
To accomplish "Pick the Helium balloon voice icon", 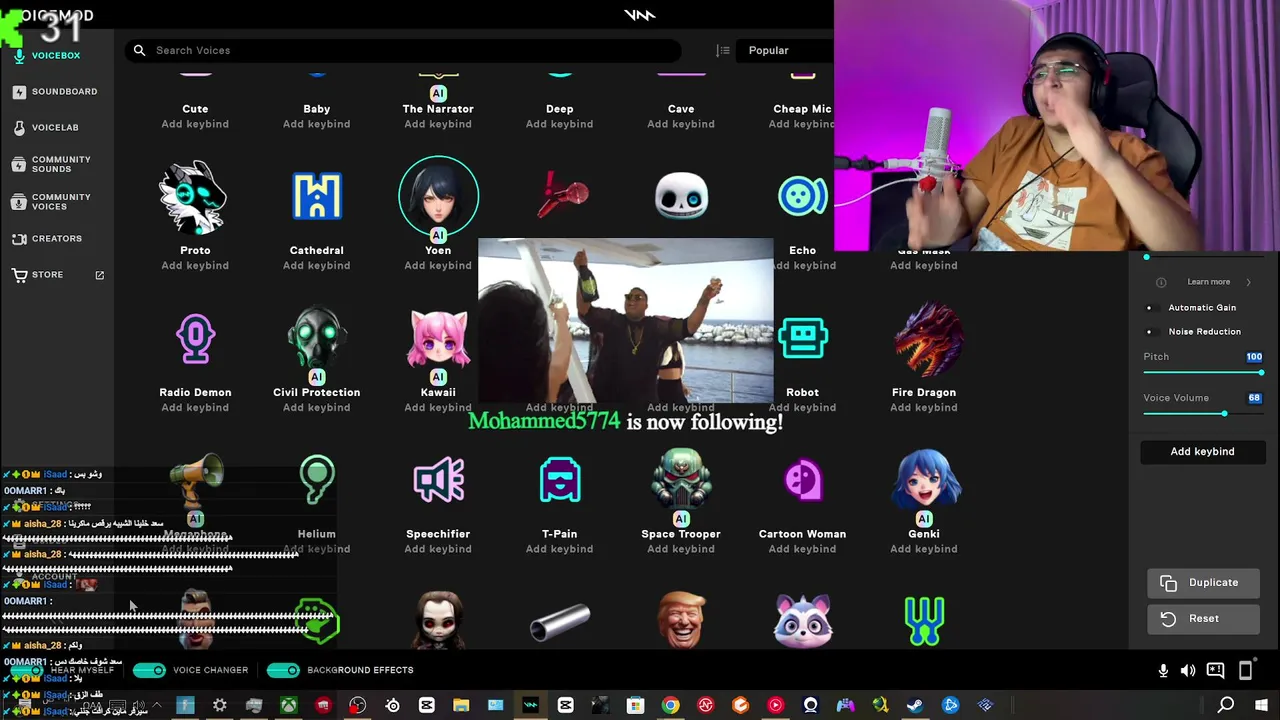I will (x=317, y=480).
